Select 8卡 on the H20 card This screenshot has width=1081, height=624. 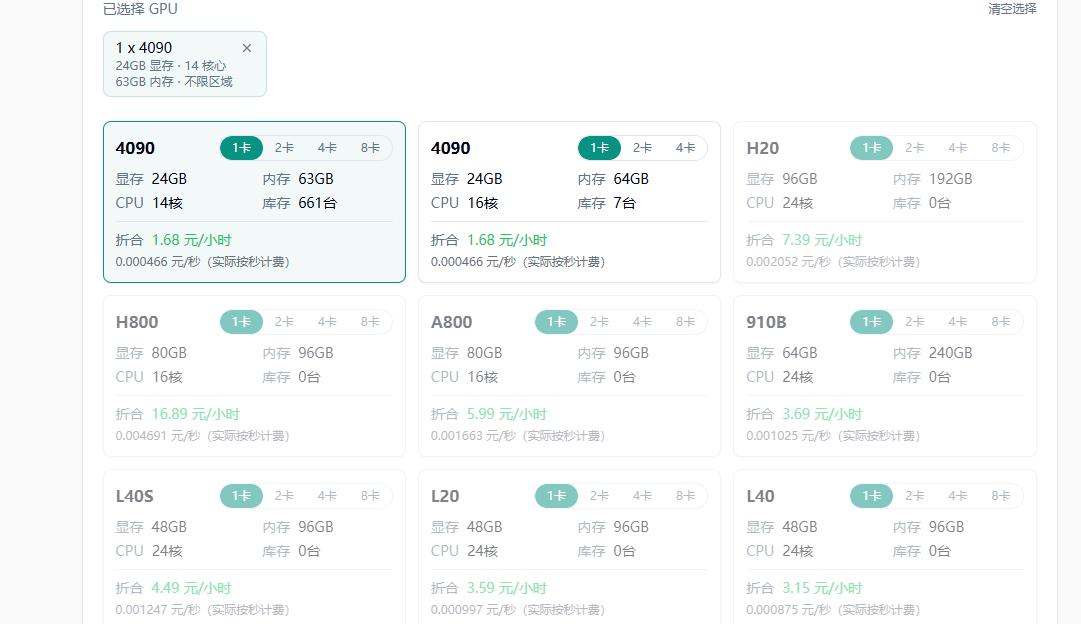tap(1001, 148)
